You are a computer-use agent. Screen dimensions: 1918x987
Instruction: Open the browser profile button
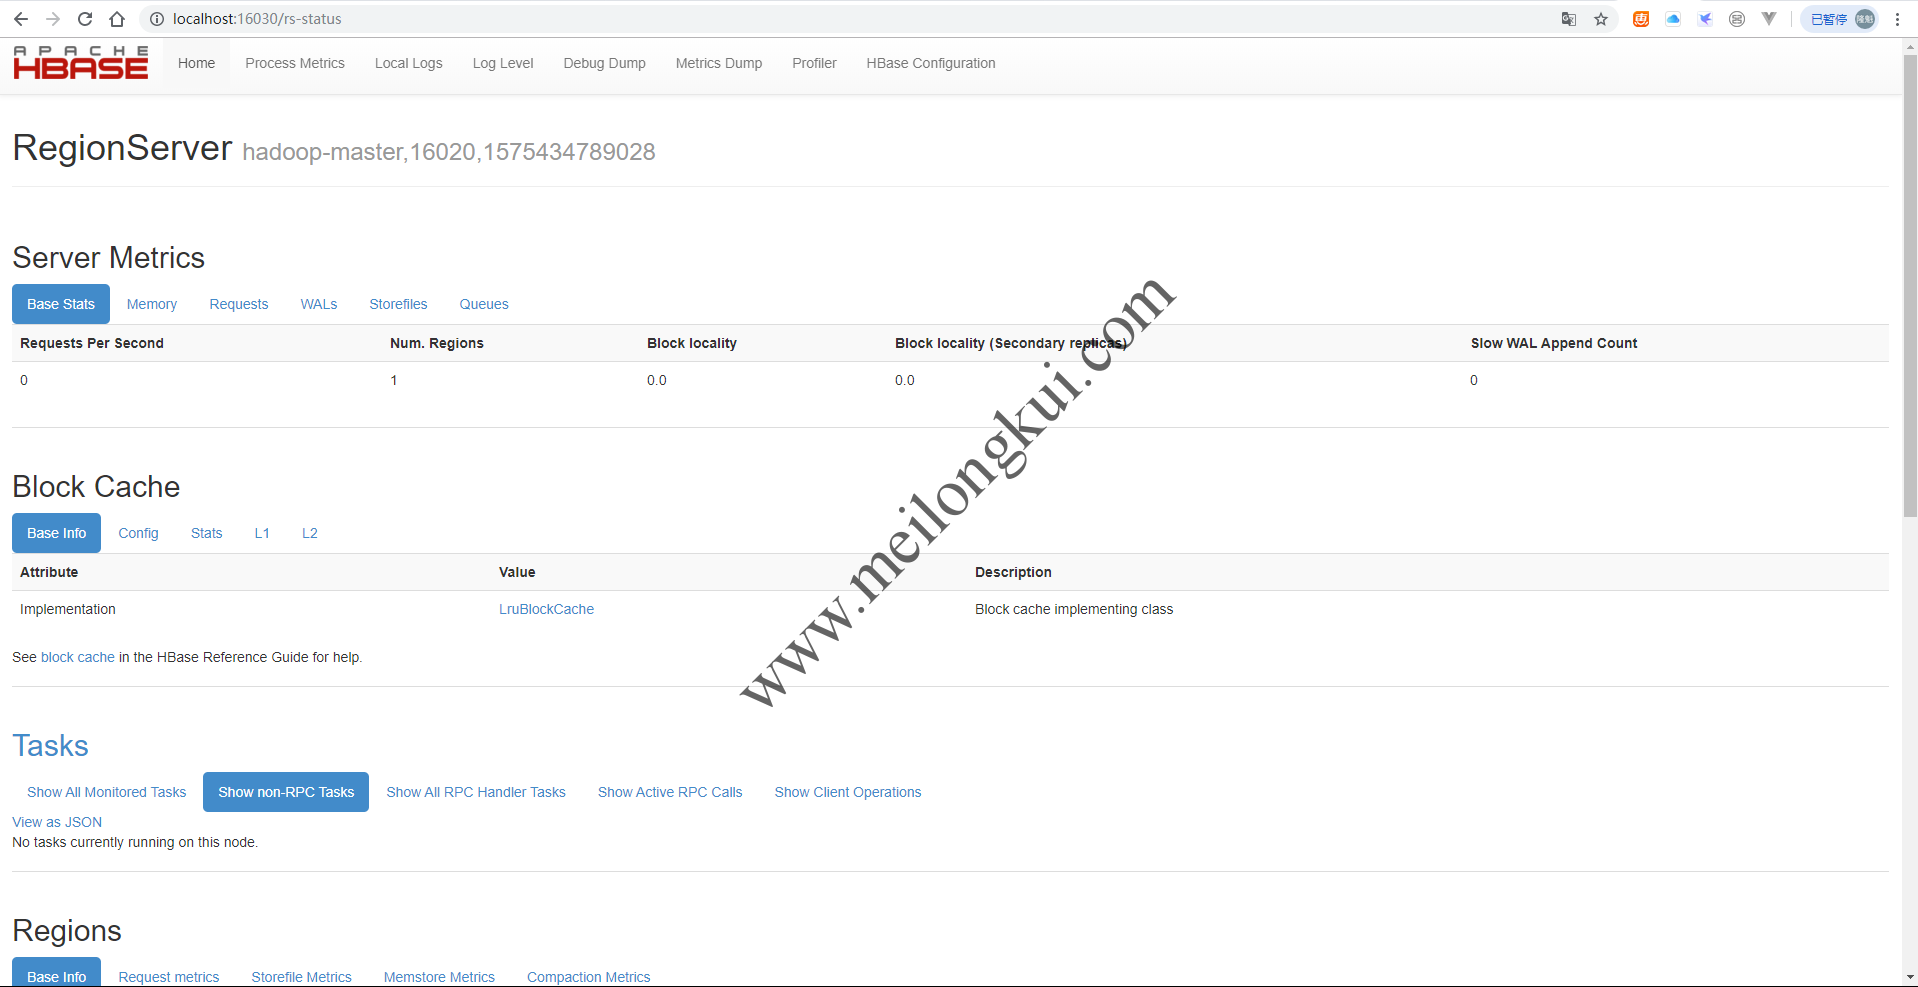(1840, 19)
